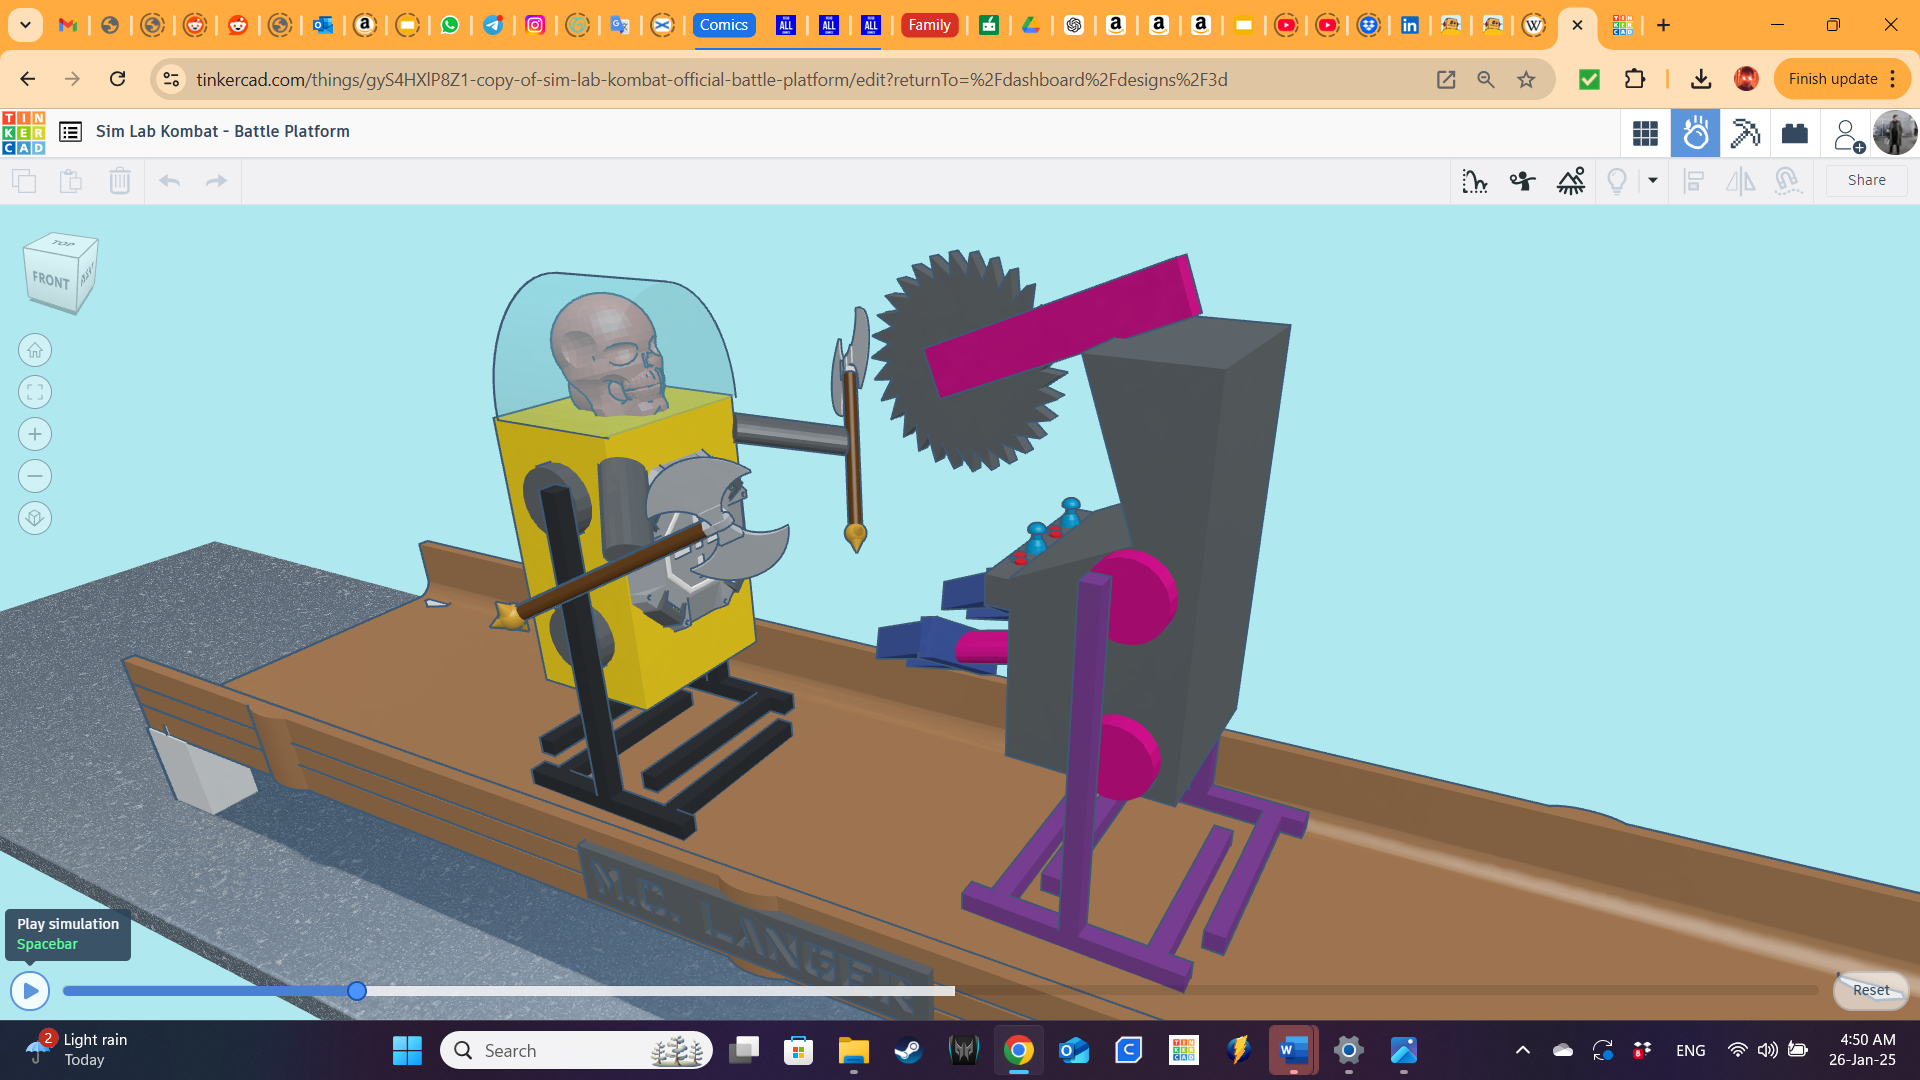Click the Paste tool icon
This screenshot has width=1920, height=1080.
coord(71,181)
